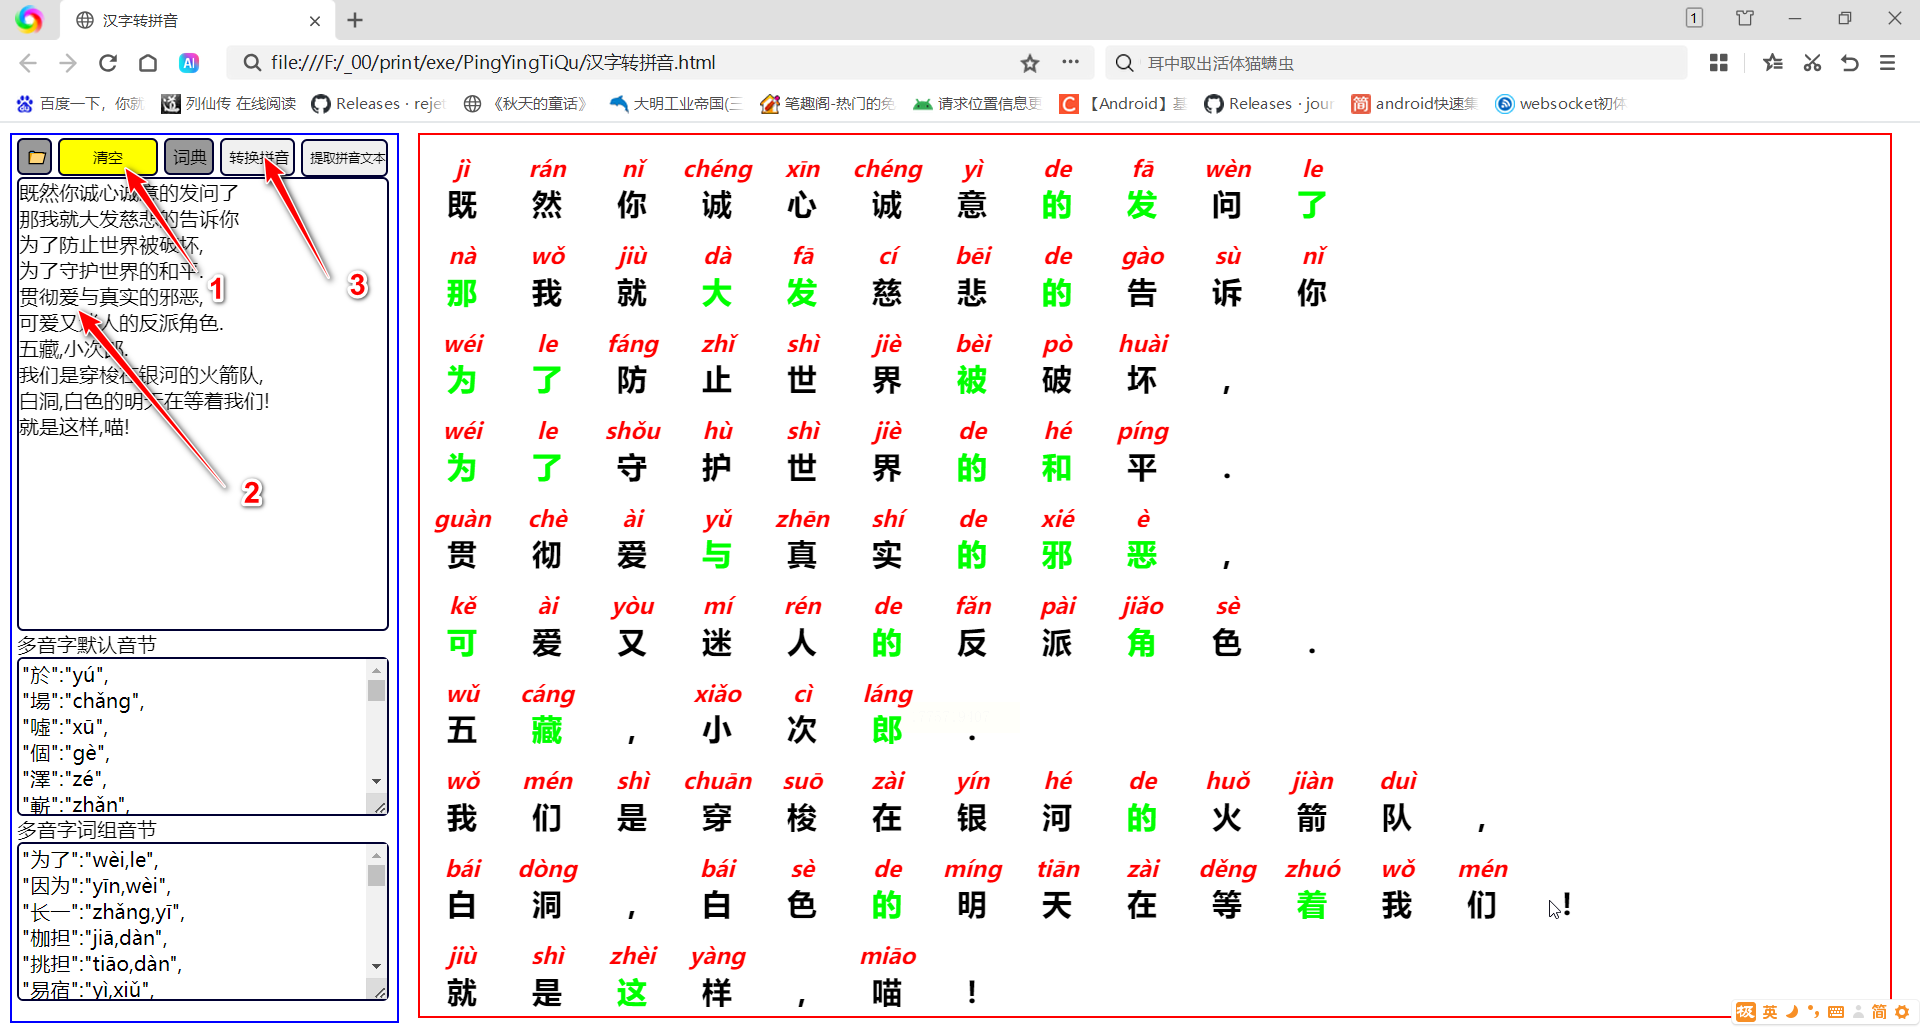
Task: Click the scroll down arrow in 多音字词组音节 box
Action: (376, 966)
